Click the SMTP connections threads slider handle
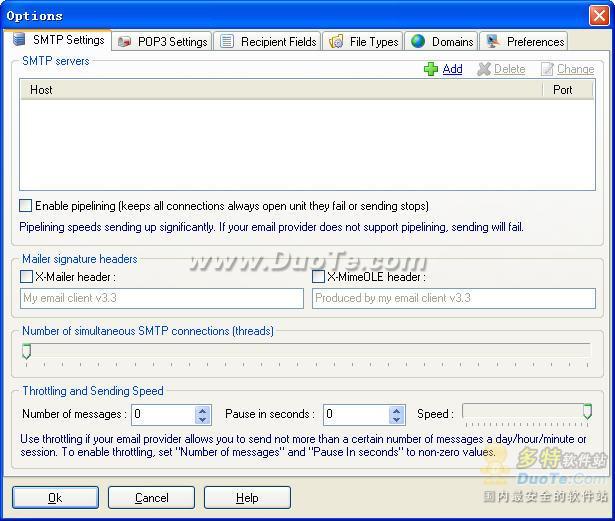Viewport: 615px width, 521px height. 26,352
